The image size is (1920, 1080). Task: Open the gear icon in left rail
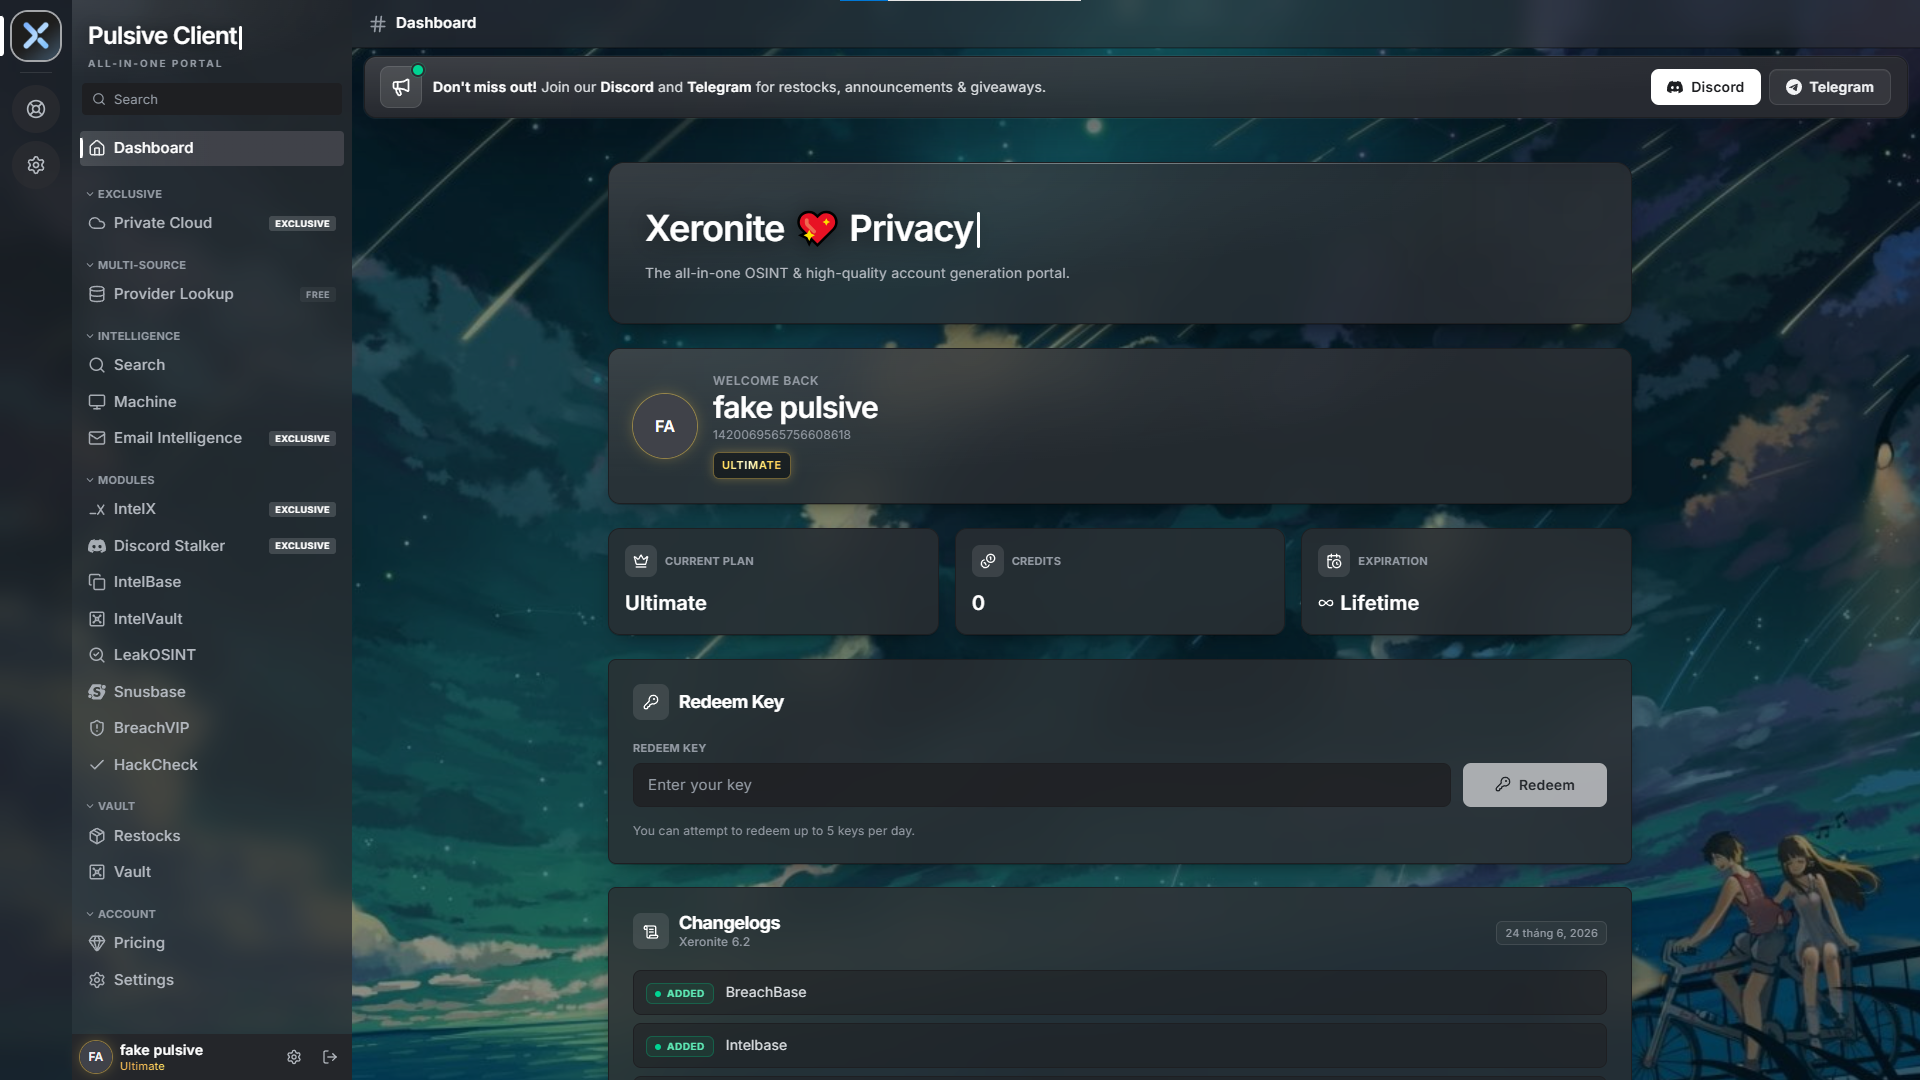tap(36, 165)
